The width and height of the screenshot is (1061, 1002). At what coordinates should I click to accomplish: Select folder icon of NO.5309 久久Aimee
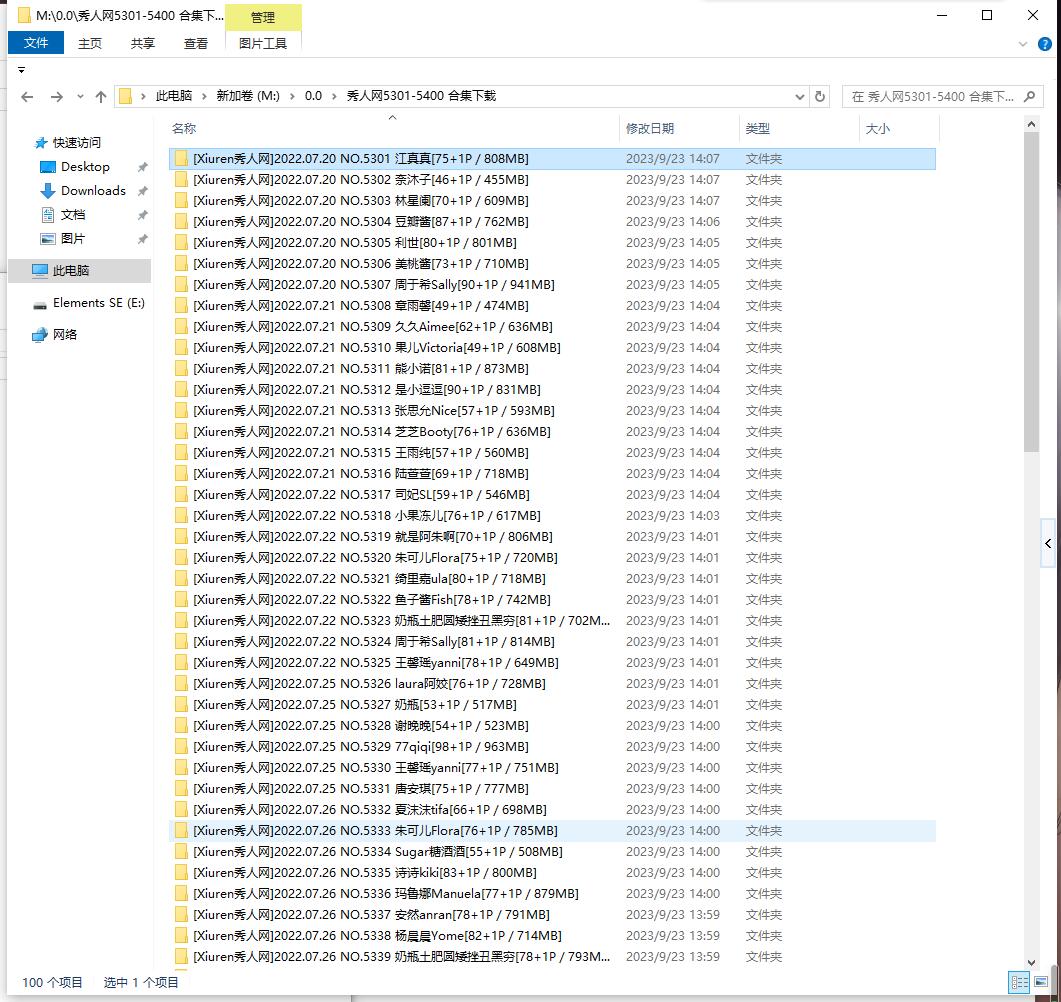[x=181, y=326]
